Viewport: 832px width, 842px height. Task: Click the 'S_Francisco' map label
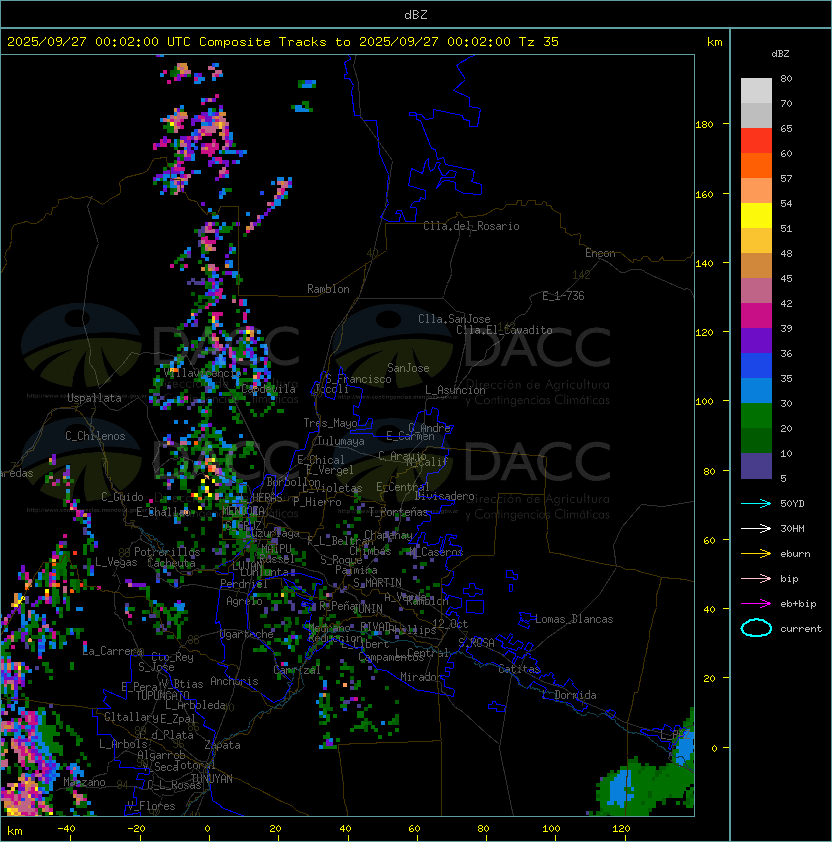coord(358,379)
